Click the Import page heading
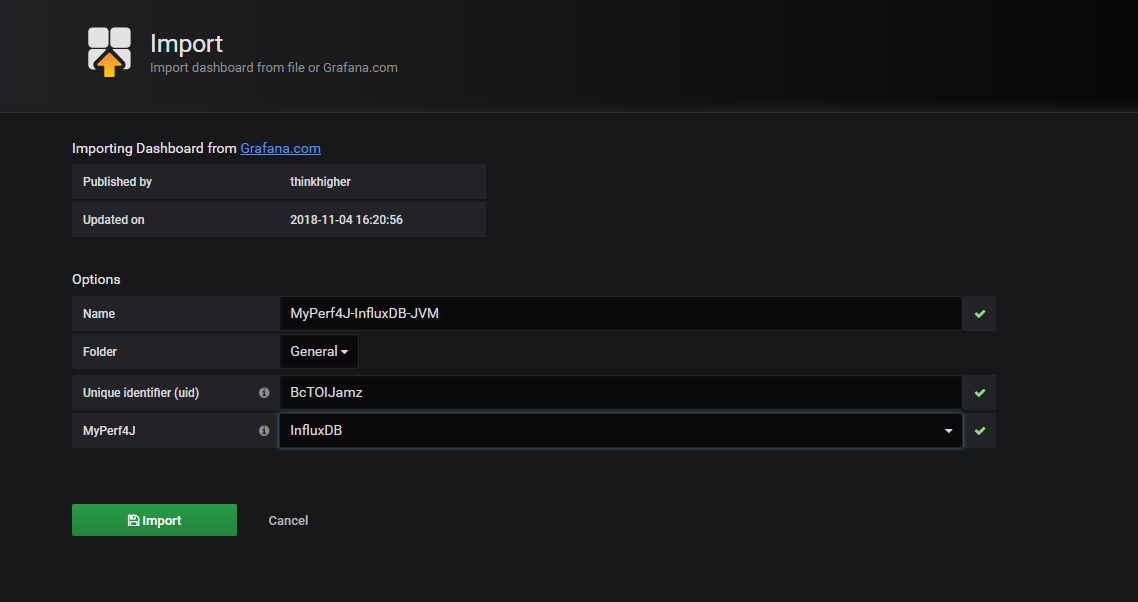This screenshot has height=602, width=1138. [x=186, y=44]
